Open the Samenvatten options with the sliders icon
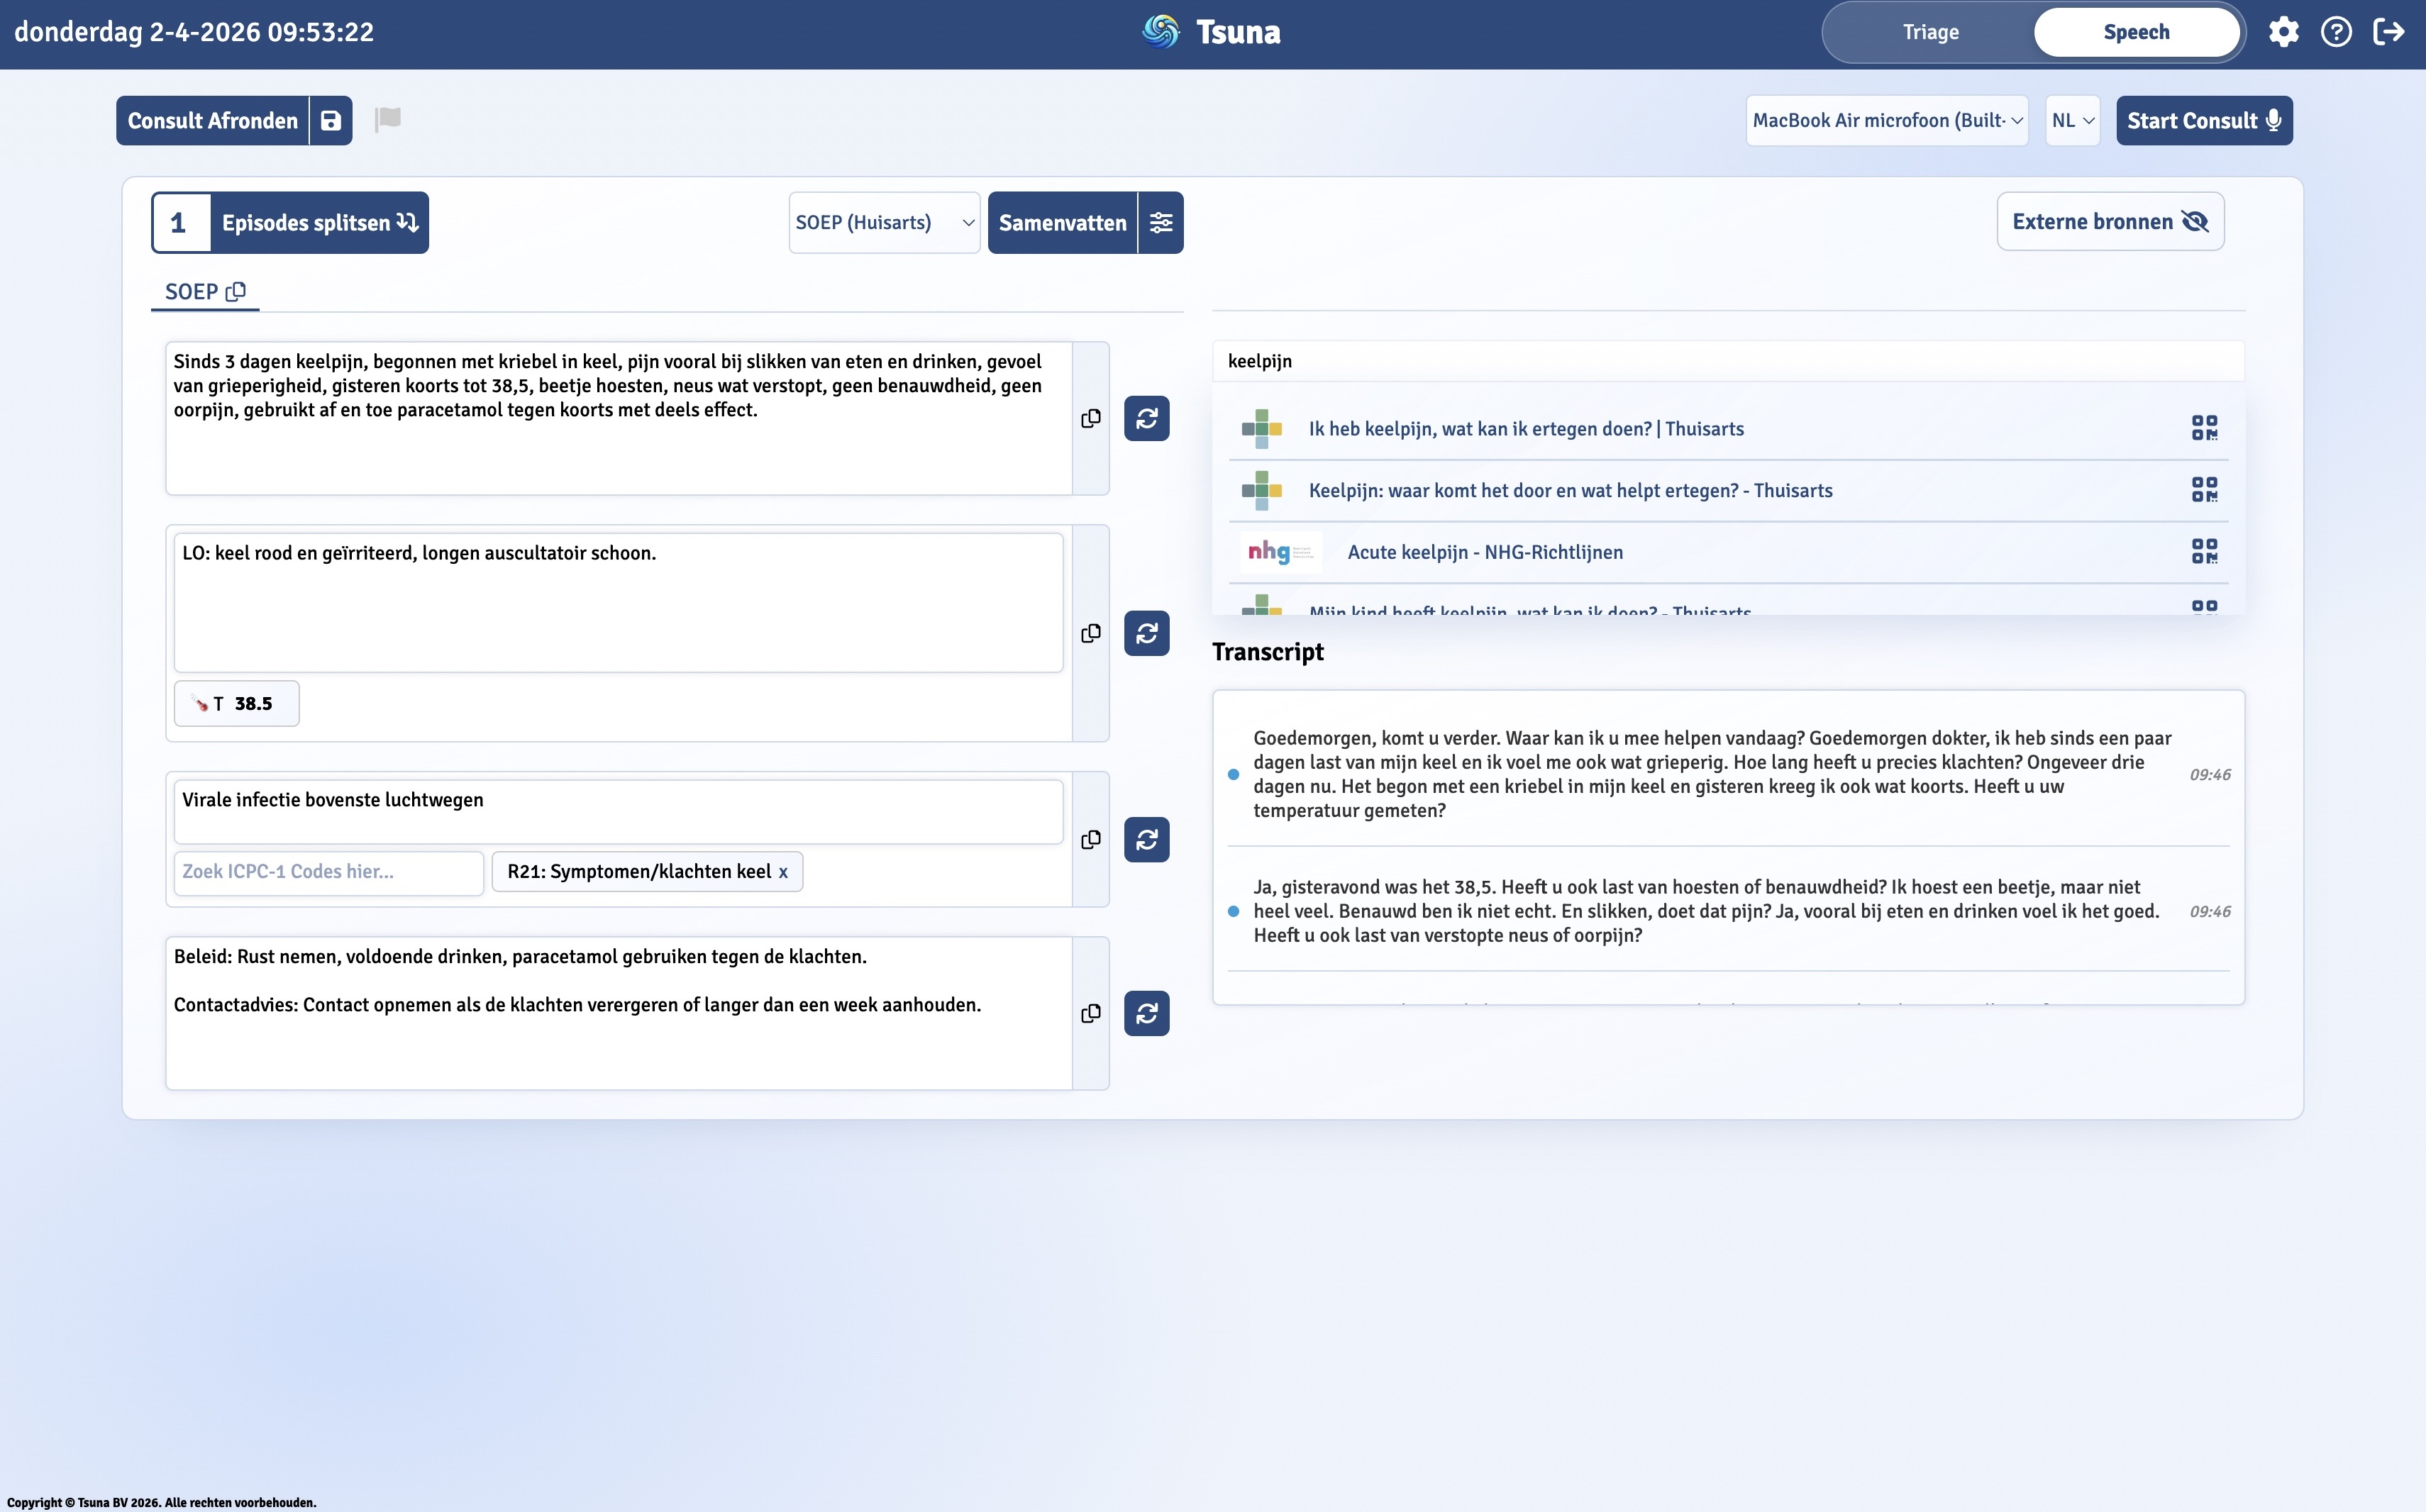 pyautogui.click(x=1161, y=222)
